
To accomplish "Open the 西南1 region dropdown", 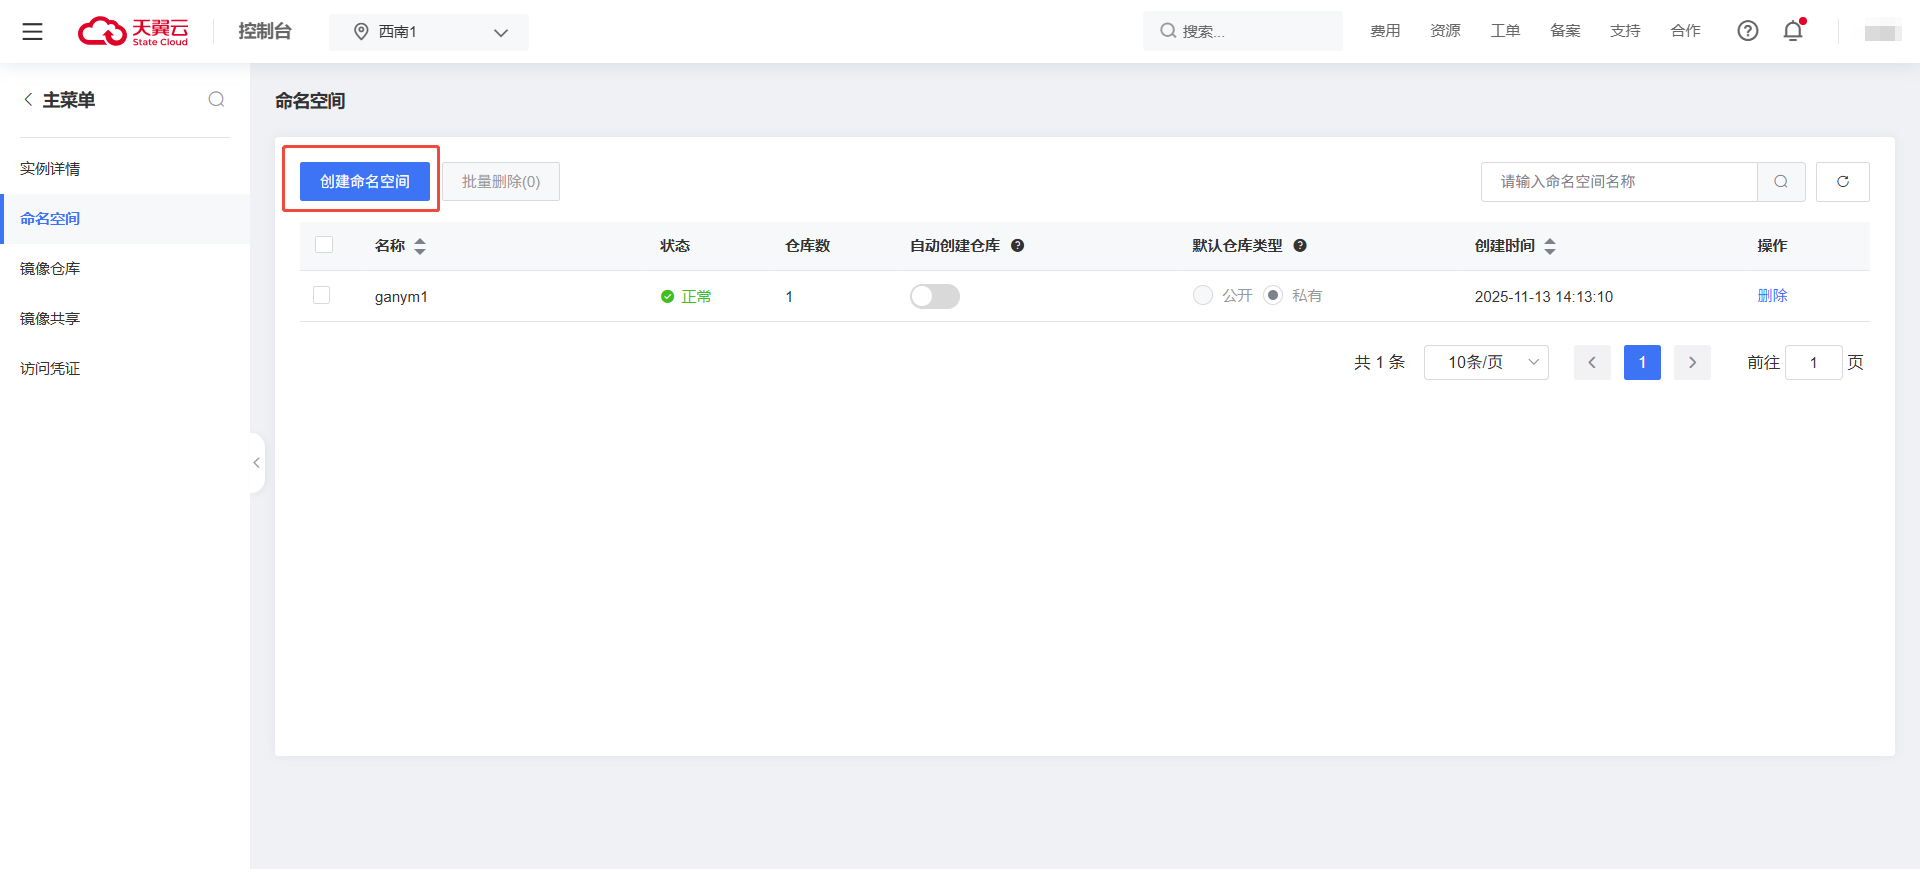I will tap(429, 32).
